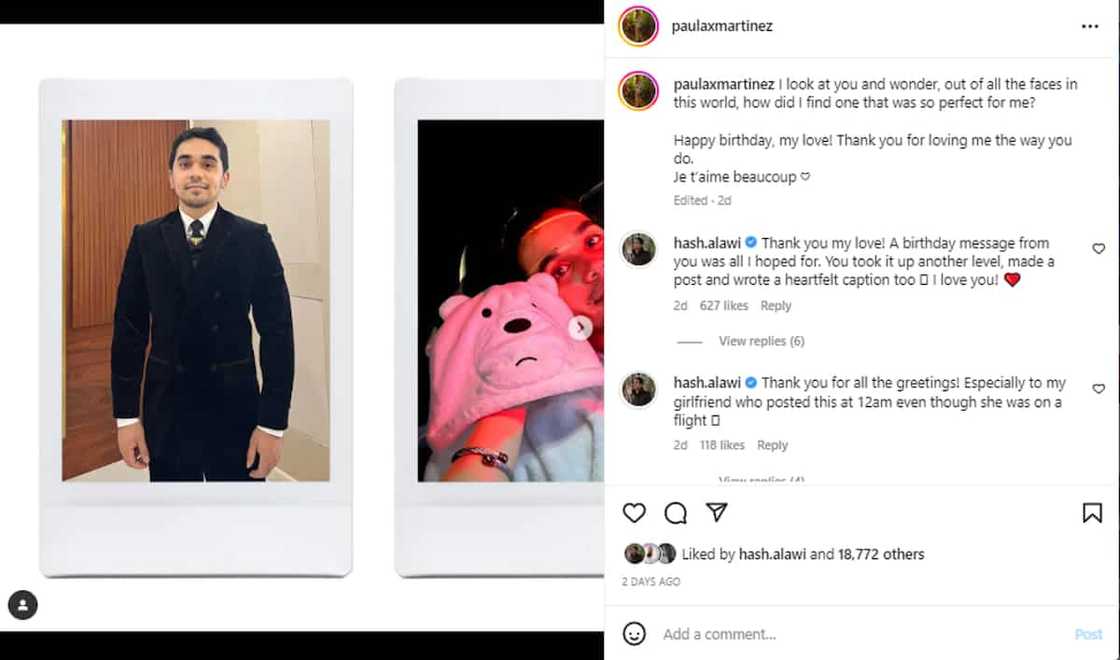
Task: Go to next photo in carousel
Action: [580, 327]
